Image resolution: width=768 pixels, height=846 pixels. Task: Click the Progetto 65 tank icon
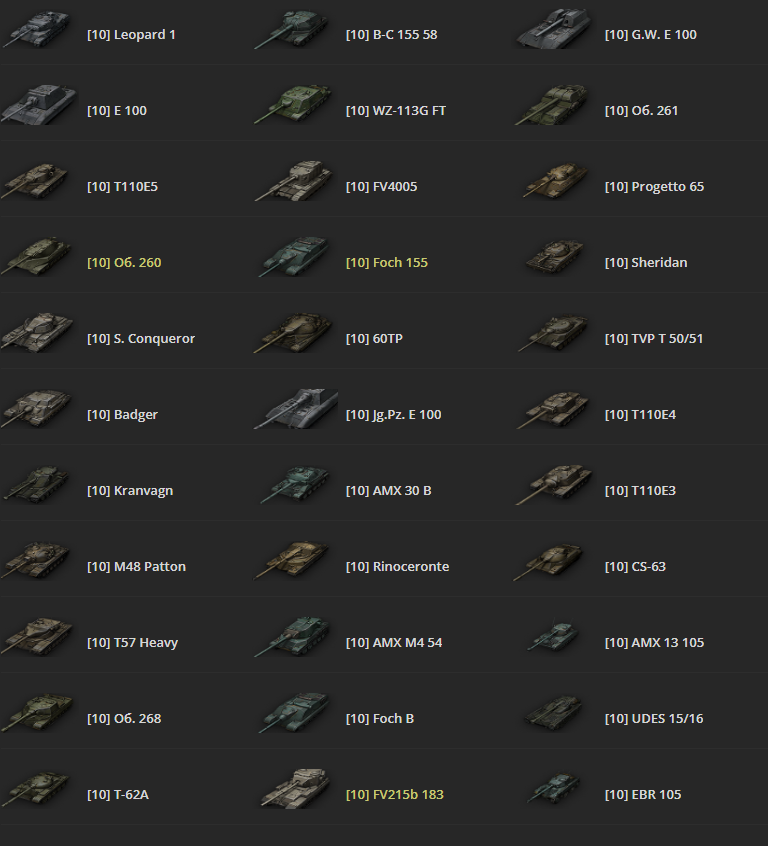click(x=555, y=182)
